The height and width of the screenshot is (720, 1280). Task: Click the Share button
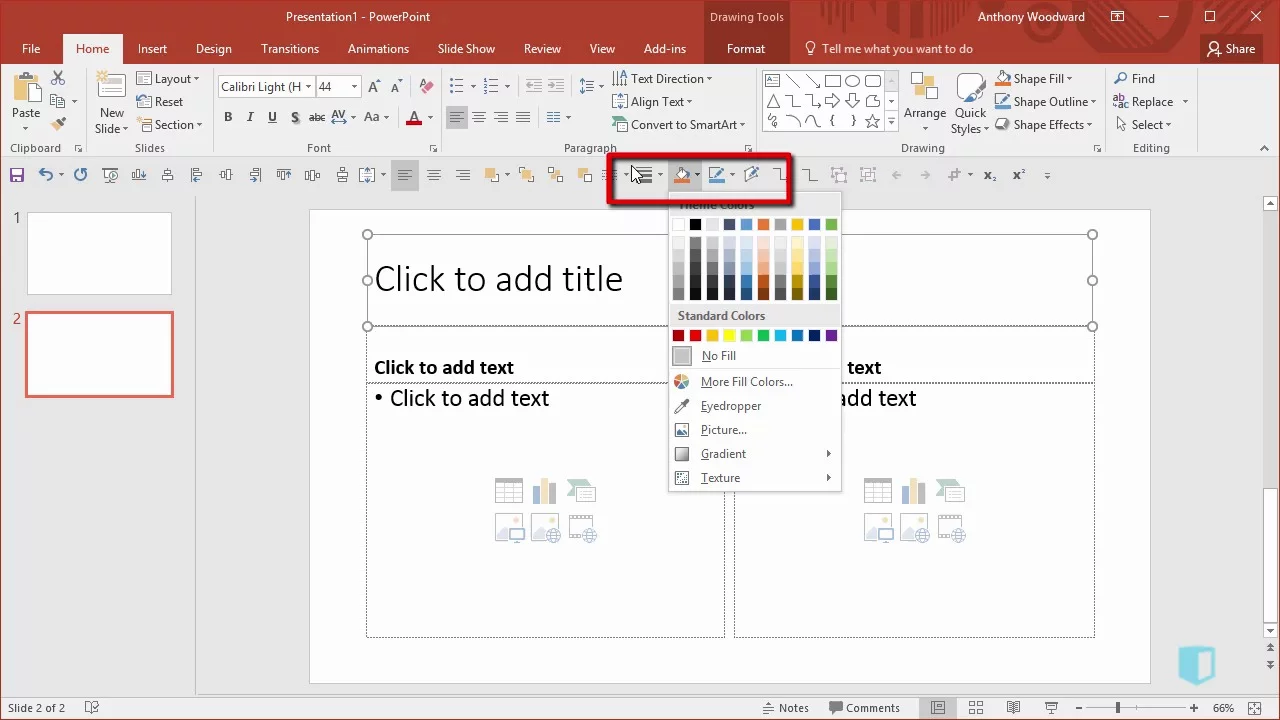pyautogui.click(x=1230, y=49)
